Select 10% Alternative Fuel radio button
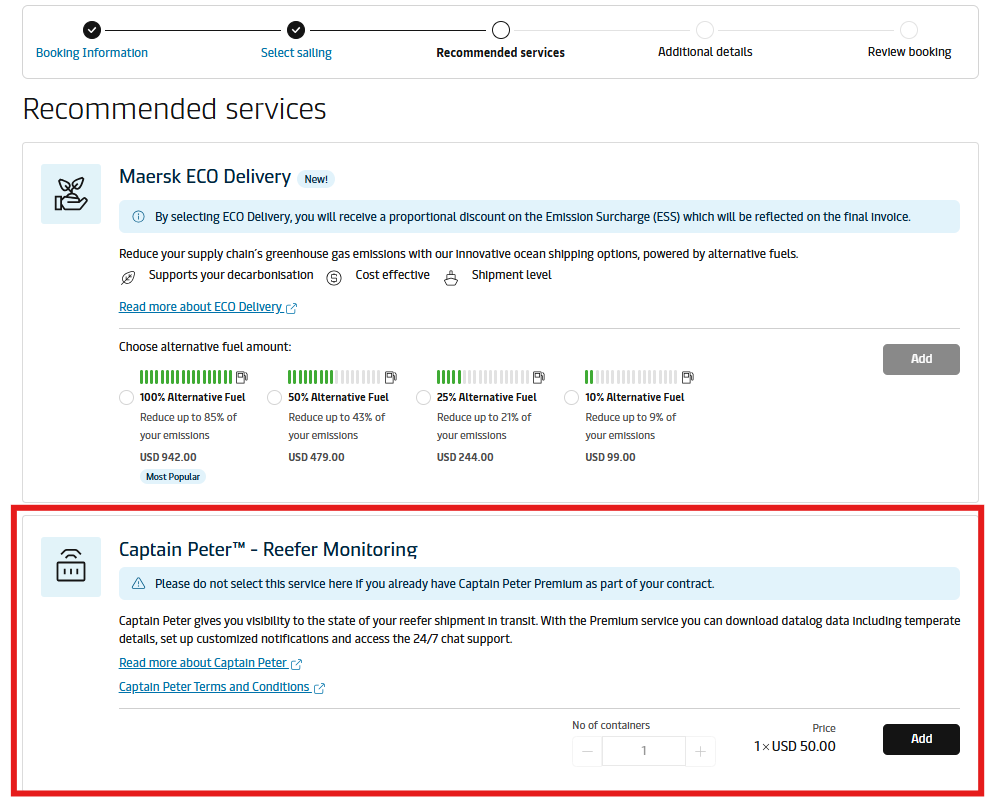This screenshot has width=985, height=797. [x=572, y=398]
